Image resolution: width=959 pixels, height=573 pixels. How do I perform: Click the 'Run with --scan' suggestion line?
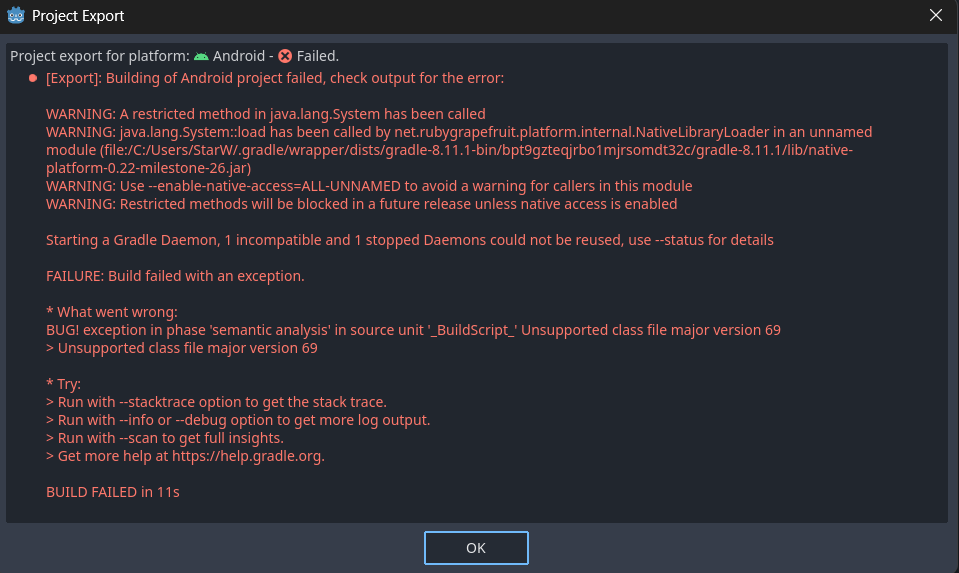tap(165, 438)
